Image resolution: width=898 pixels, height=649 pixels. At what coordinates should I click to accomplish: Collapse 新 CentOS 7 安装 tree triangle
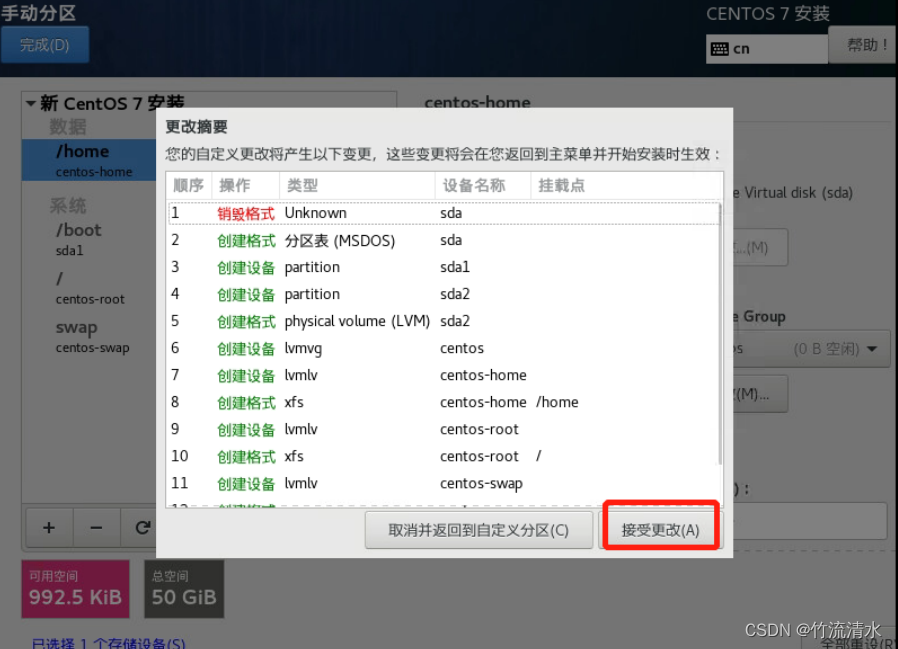30,104
